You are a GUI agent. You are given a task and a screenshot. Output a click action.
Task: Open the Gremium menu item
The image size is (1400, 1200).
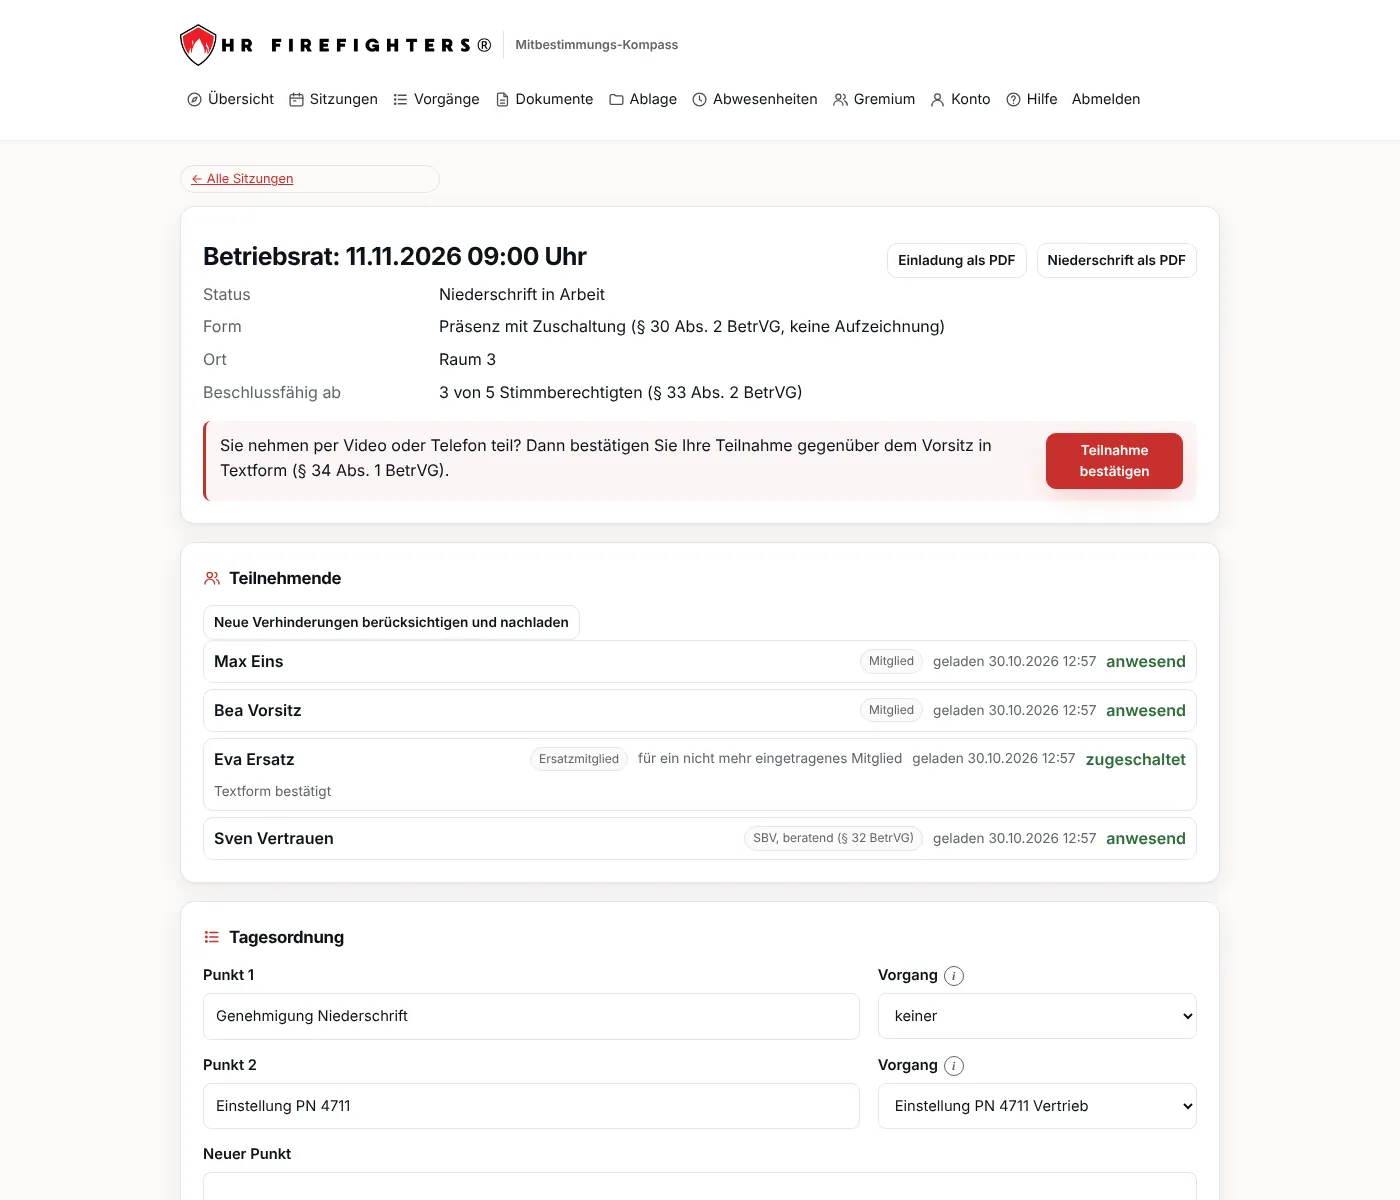pyautogui.click(x=874, y=99)
